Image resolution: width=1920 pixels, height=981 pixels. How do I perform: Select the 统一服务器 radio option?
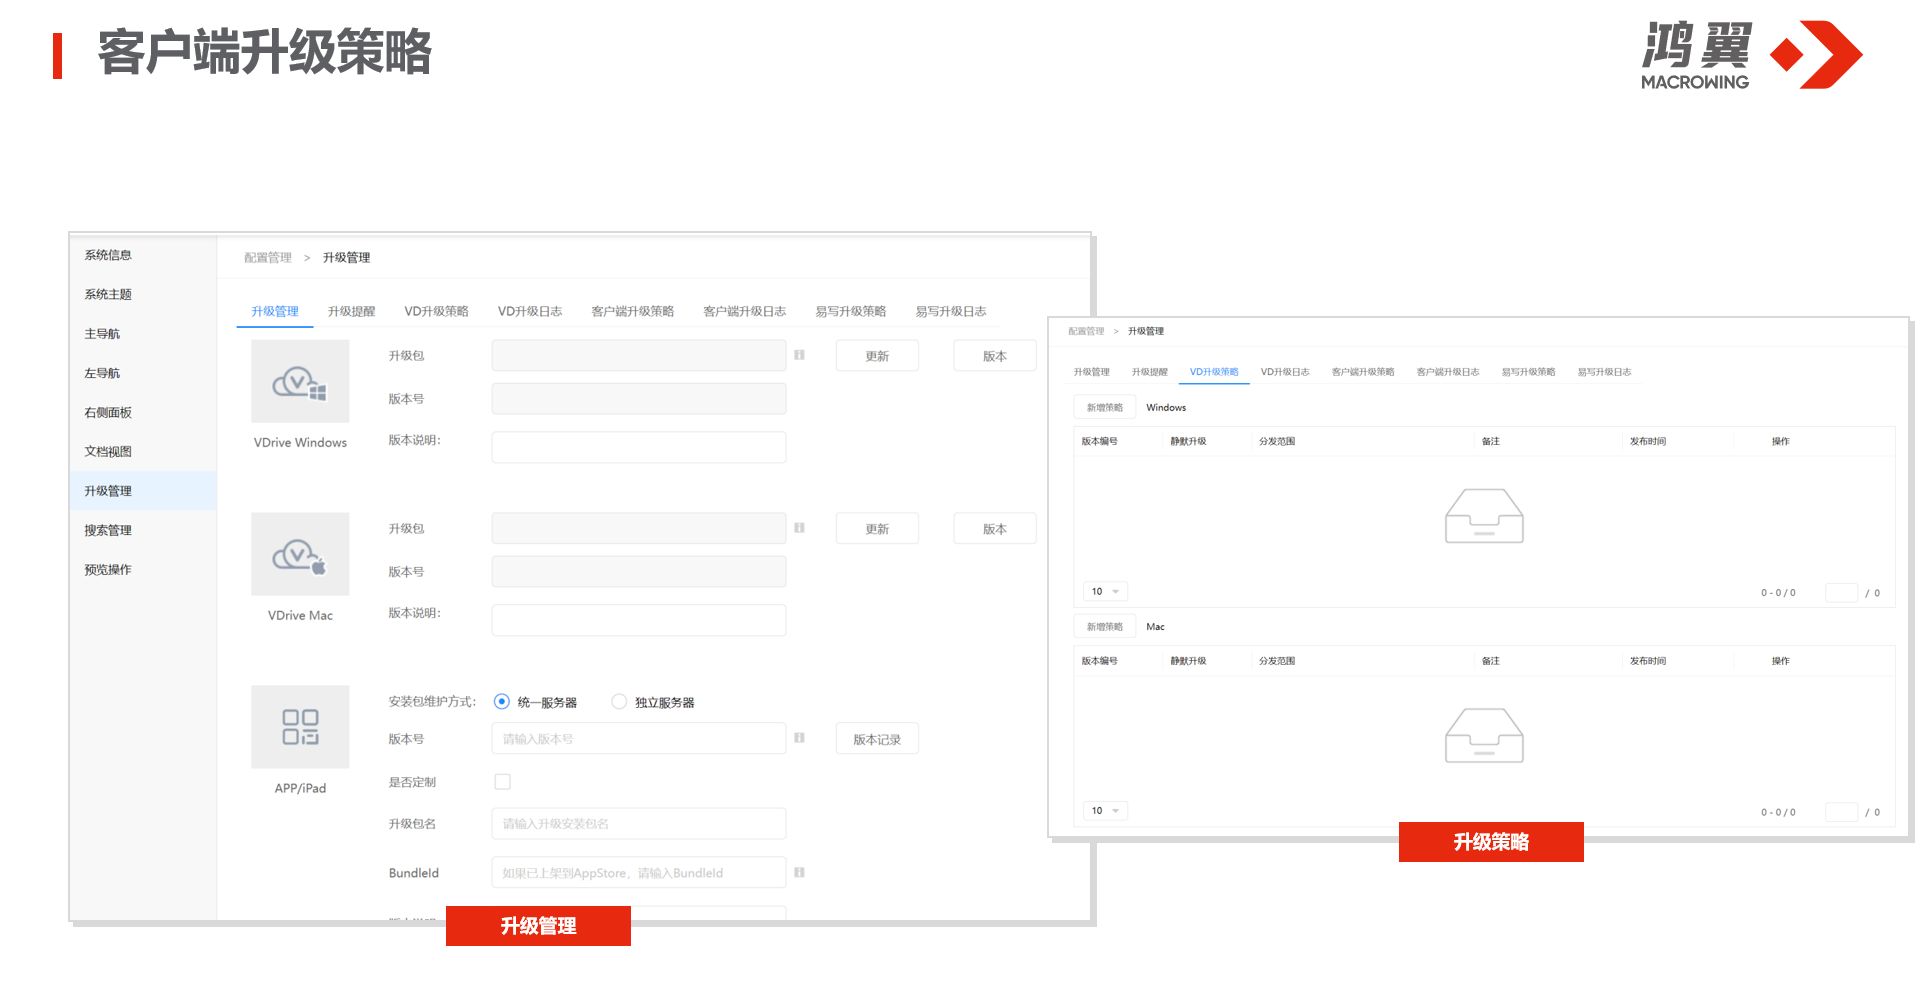[x=502, y=702]
